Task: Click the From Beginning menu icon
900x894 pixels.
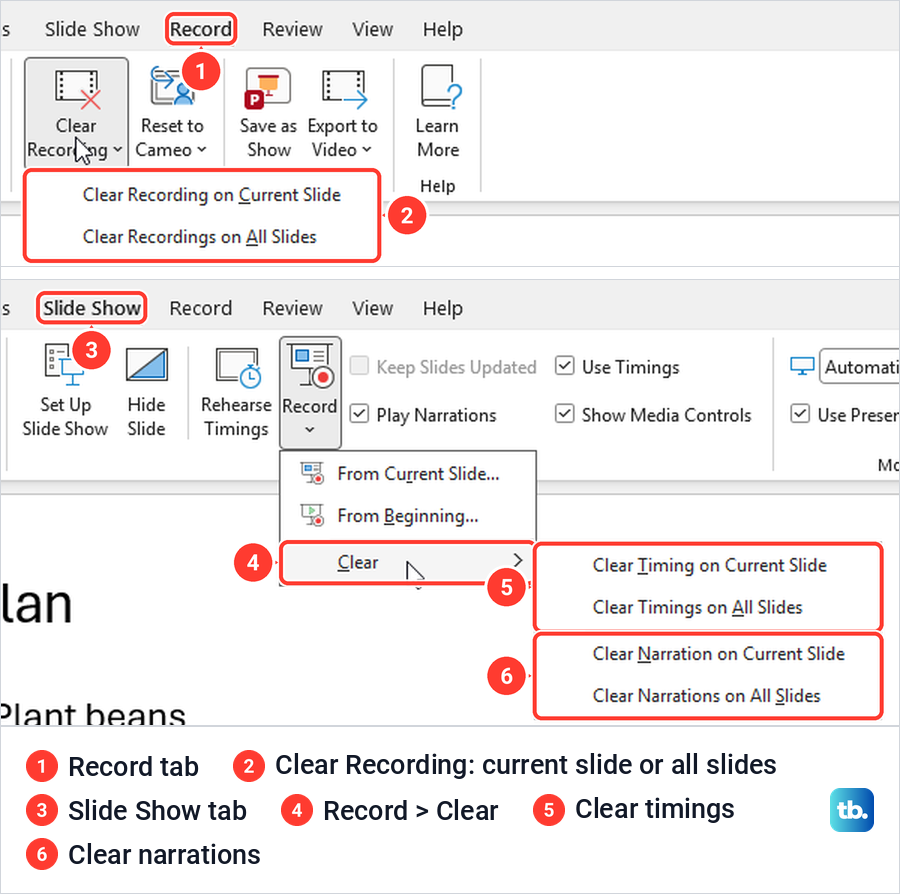Action: [312, 515]
